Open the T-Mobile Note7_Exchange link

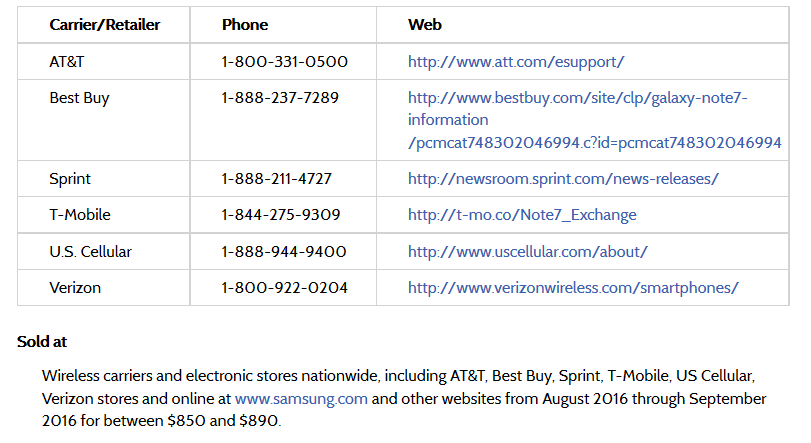coord(522,215)
